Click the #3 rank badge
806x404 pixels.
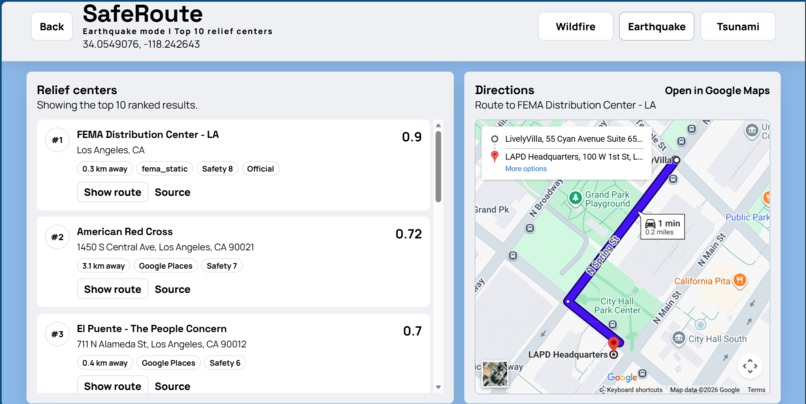(x=57, y=334)
